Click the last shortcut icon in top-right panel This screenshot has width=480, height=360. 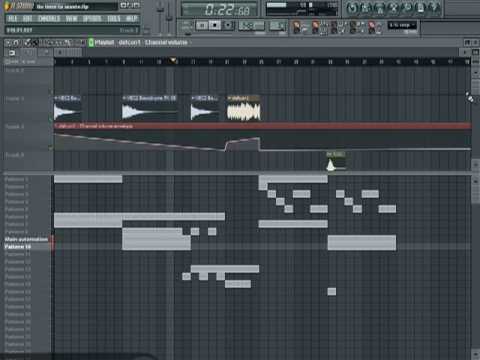pos(434,8)
